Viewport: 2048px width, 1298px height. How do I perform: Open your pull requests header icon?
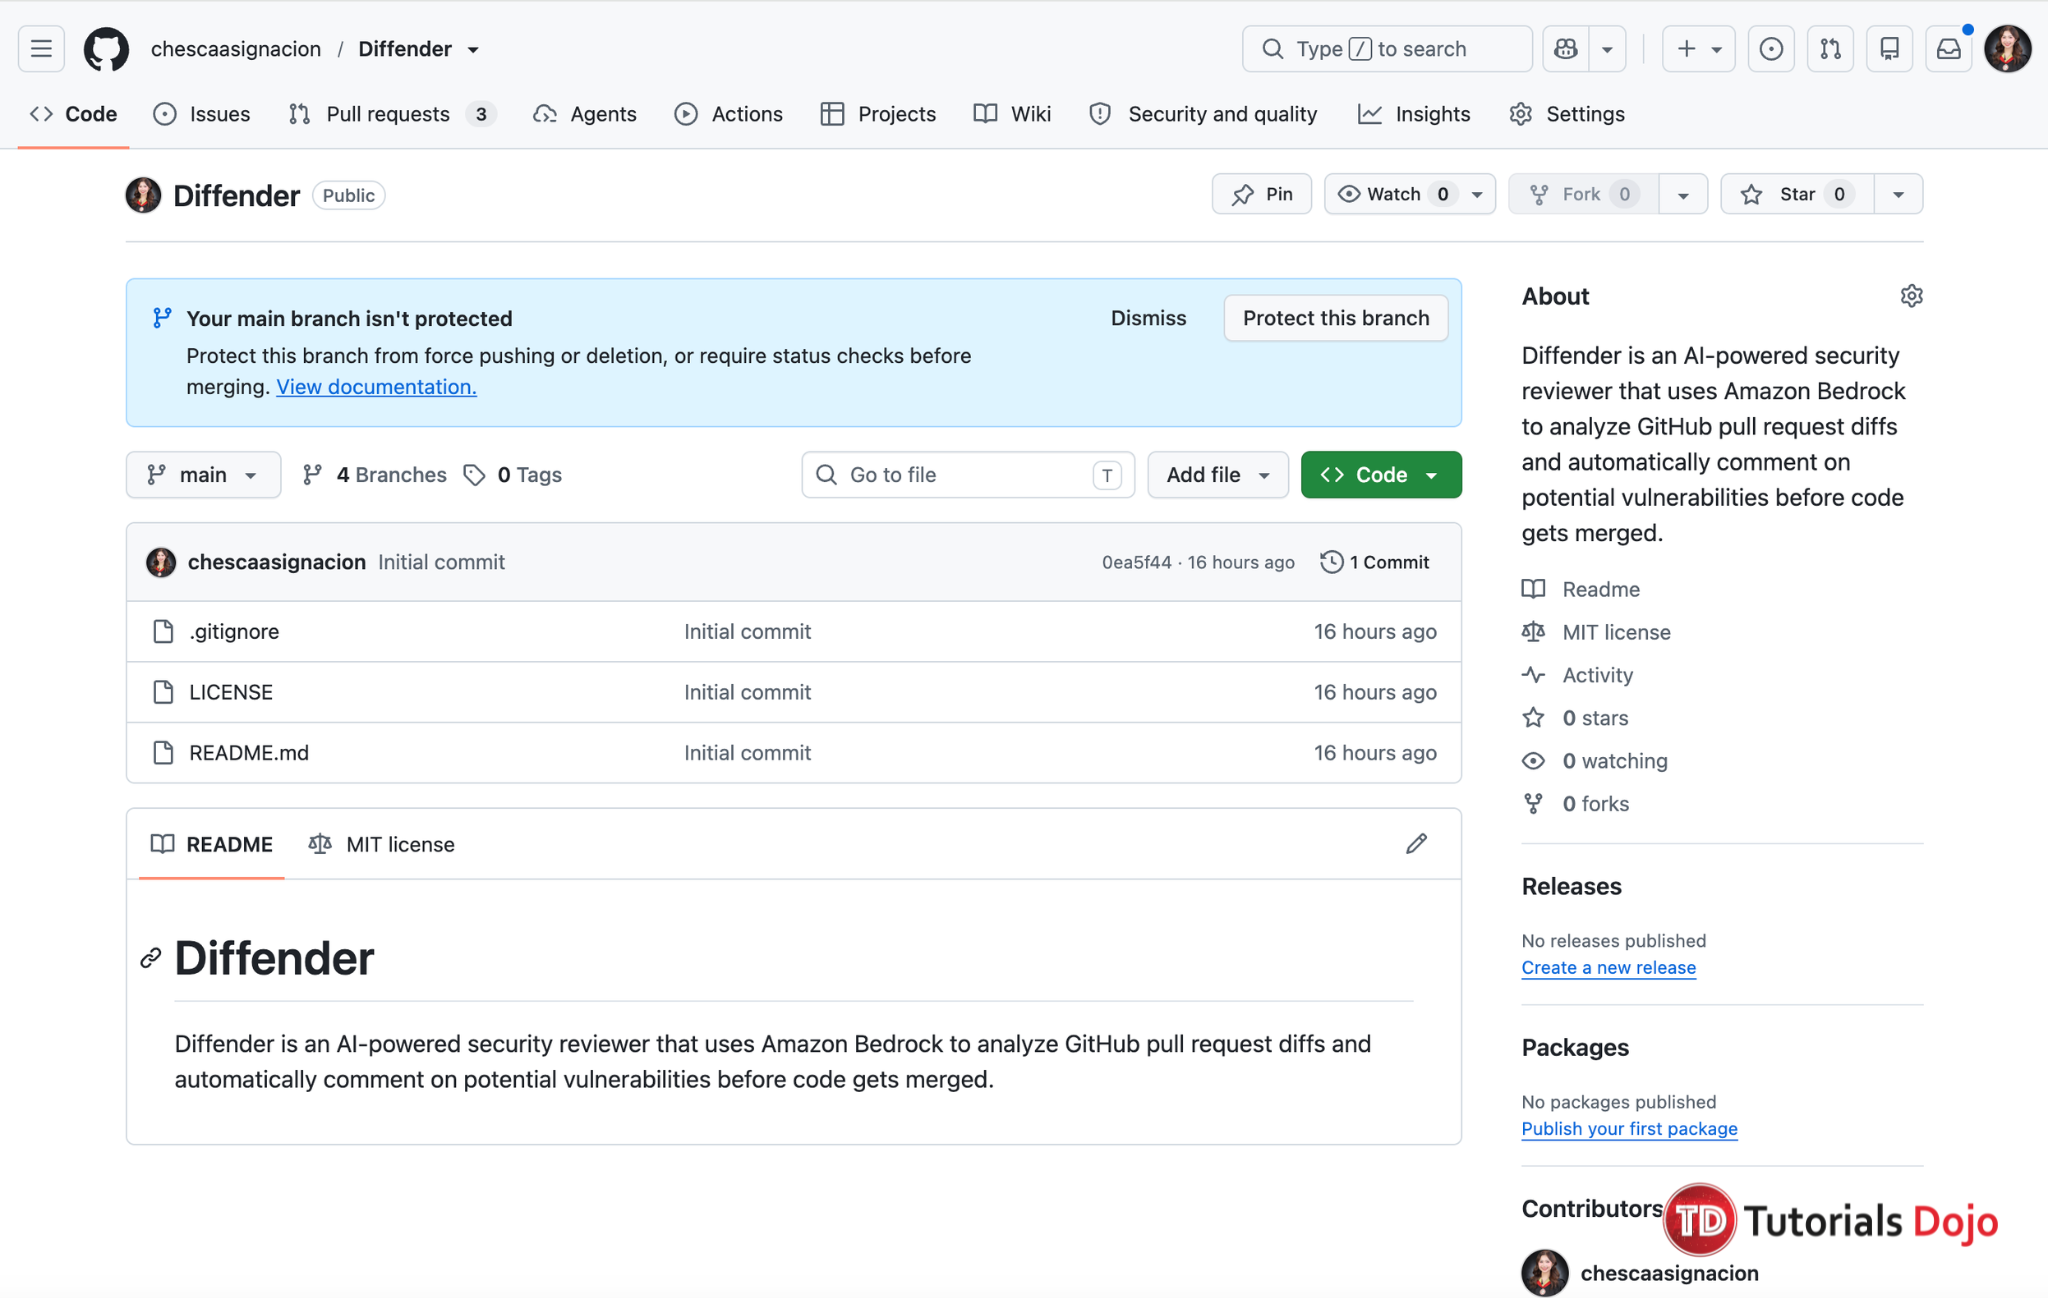pyautogui.click(x=1830, y=49)
